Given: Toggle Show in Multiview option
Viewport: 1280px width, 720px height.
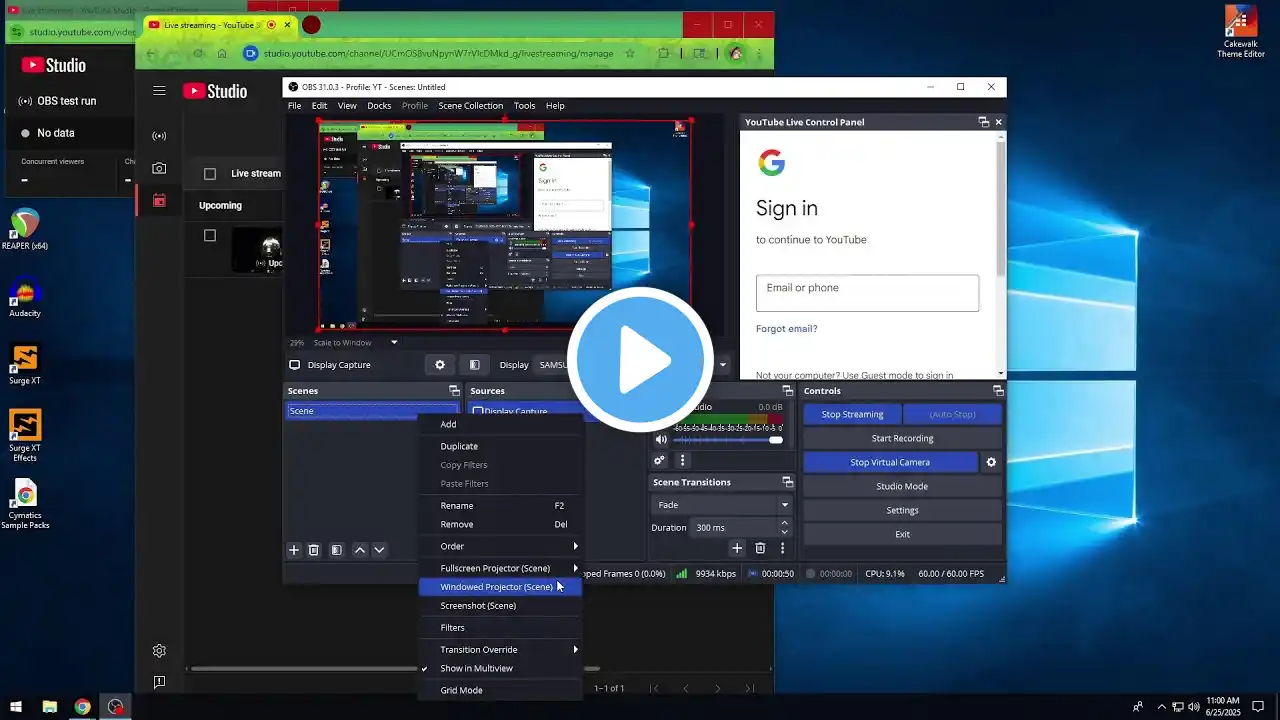Looking at the screenshot, I should click(476, 668).
